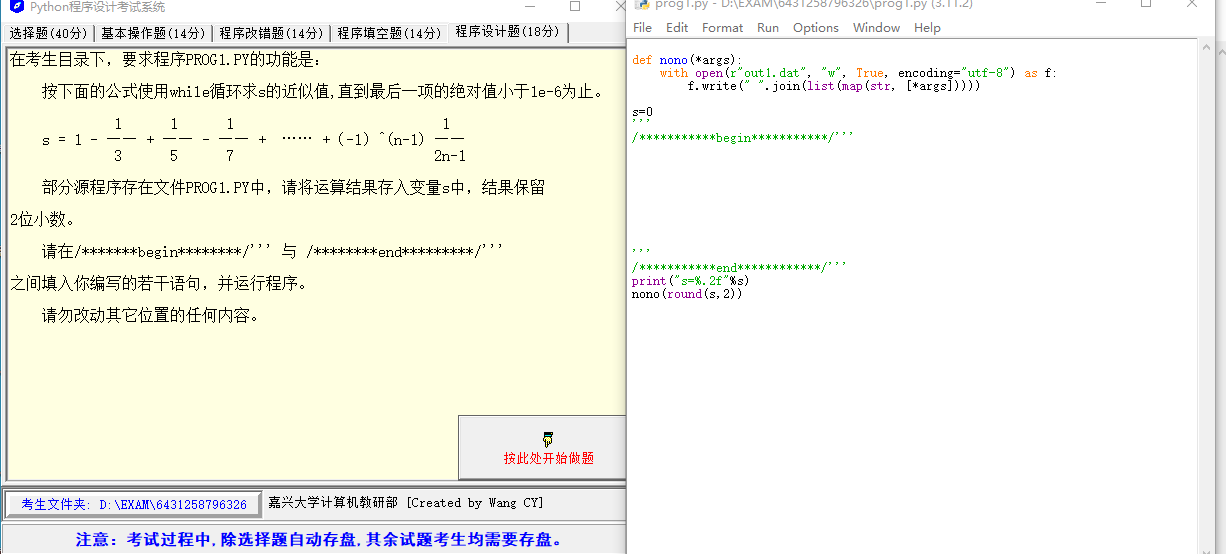Close the exam system window
Image resolution: width=1226 pixels, height=554 pixels.
(620, 6)
